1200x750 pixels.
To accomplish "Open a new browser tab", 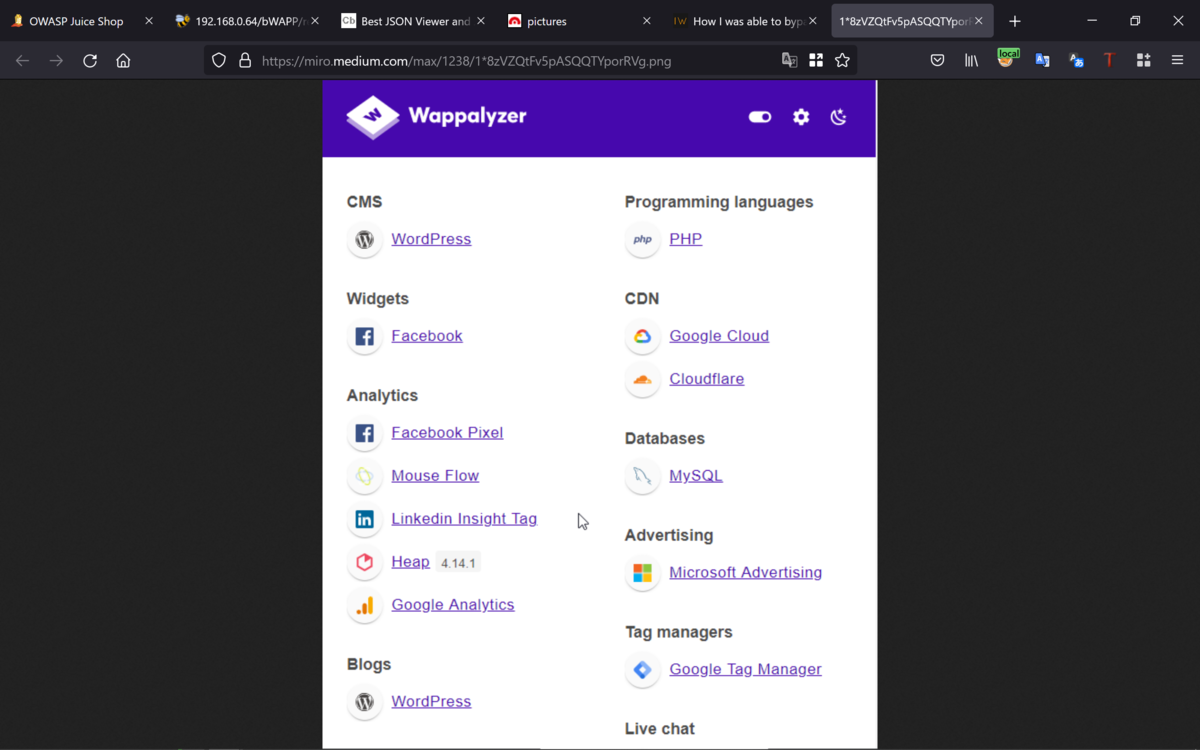I will (1015, 21).
